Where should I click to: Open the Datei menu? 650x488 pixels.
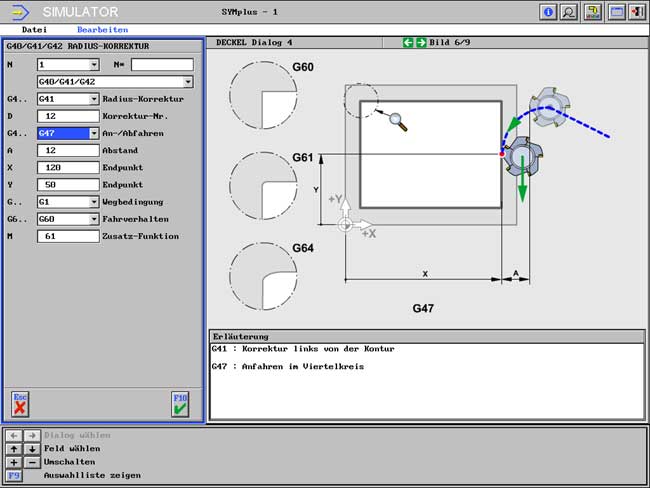pos(34,30)
